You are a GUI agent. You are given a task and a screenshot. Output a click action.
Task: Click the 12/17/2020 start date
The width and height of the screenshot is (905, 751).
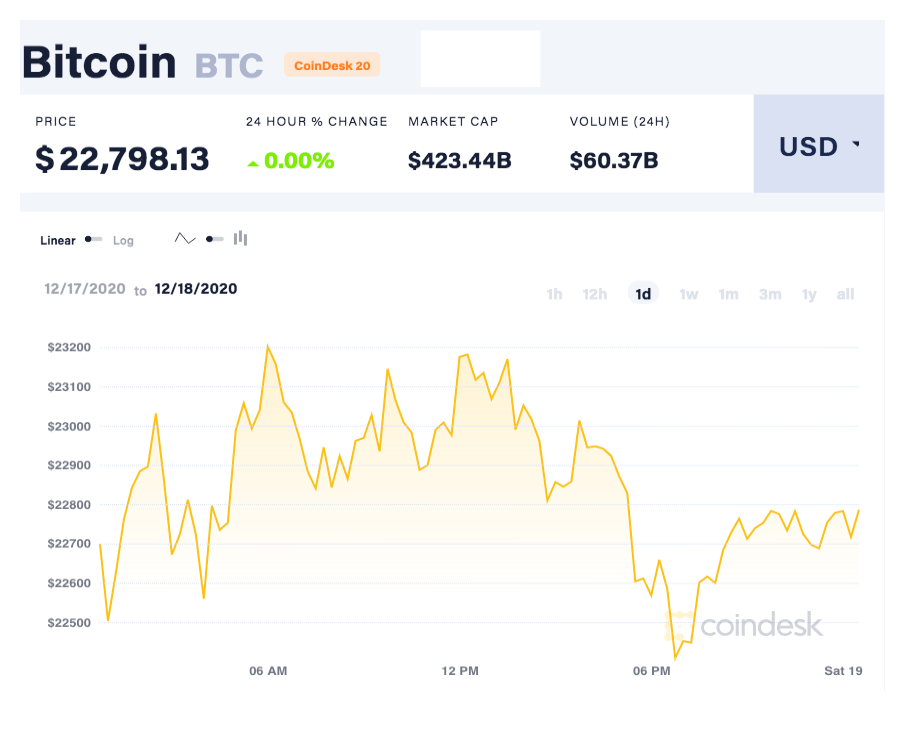point(85,289)
